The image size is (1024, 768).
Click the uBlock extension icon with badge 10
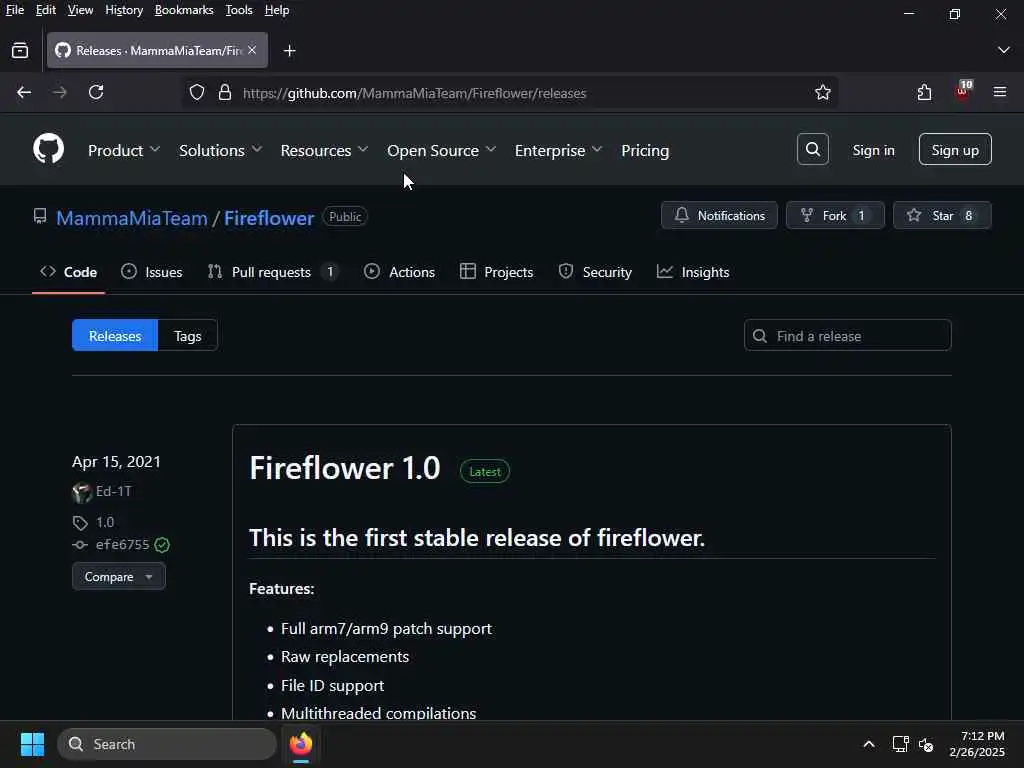[x=963, y=91]
